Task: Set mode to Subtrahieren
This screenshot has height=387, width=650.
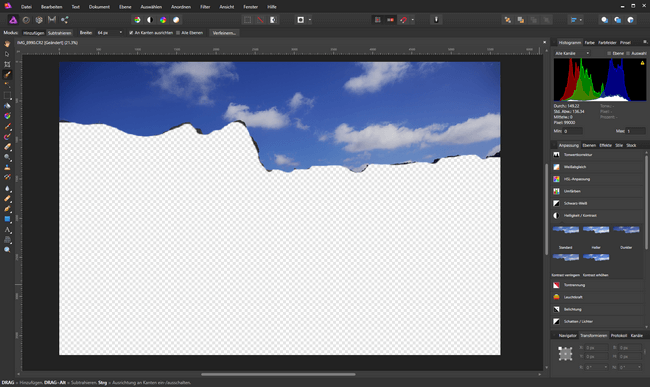Action: (x=59, y=33)
